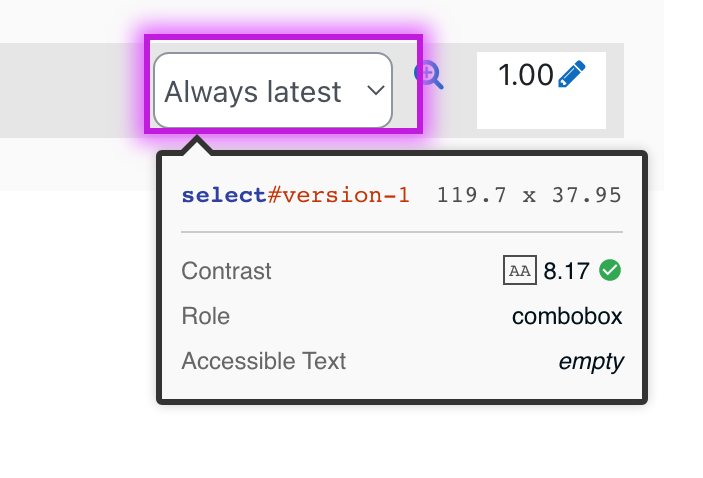Open the Always latest version dropdown
Screen dimensions: 703x478
point(273,91)
